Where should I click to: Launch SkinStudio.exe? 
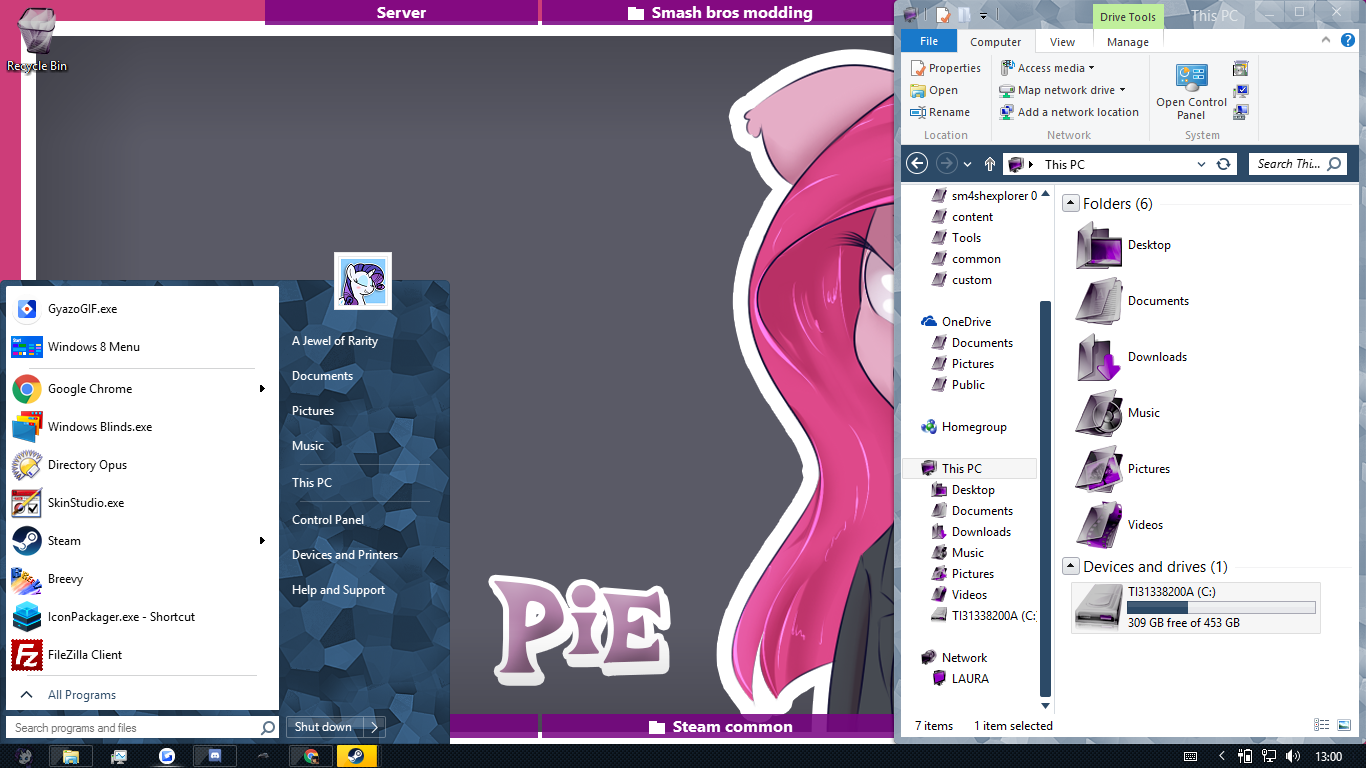[142, 503]
